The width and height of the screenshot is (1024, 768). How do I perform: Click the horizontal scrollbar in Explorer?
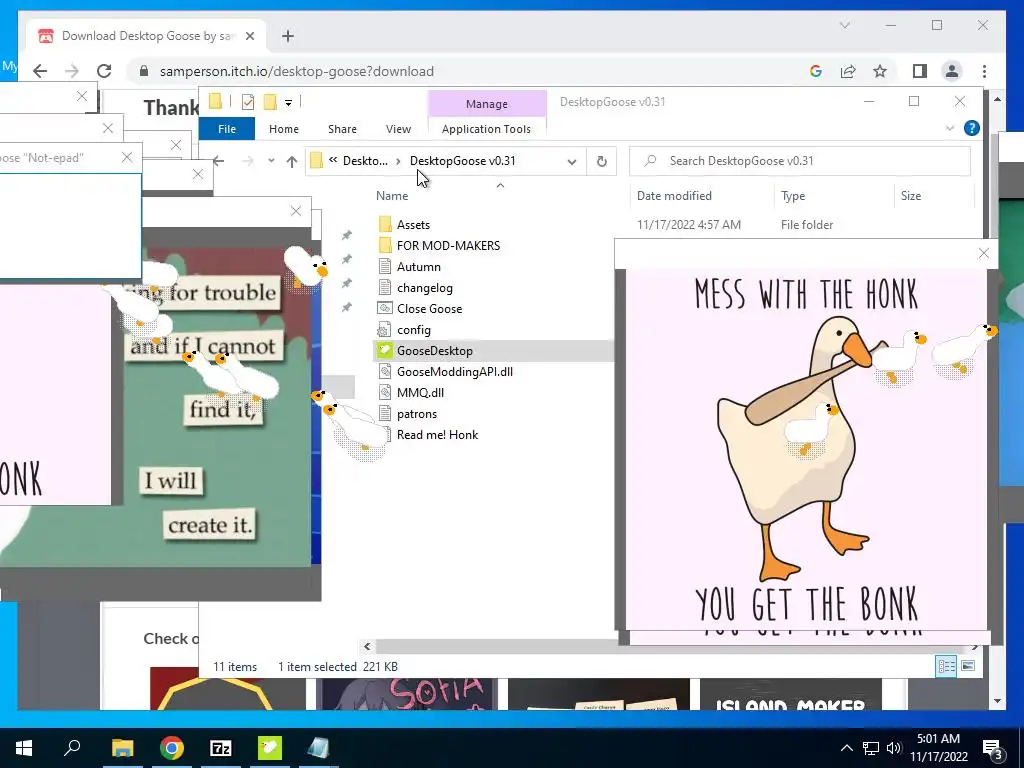click(x=671, y=647)
